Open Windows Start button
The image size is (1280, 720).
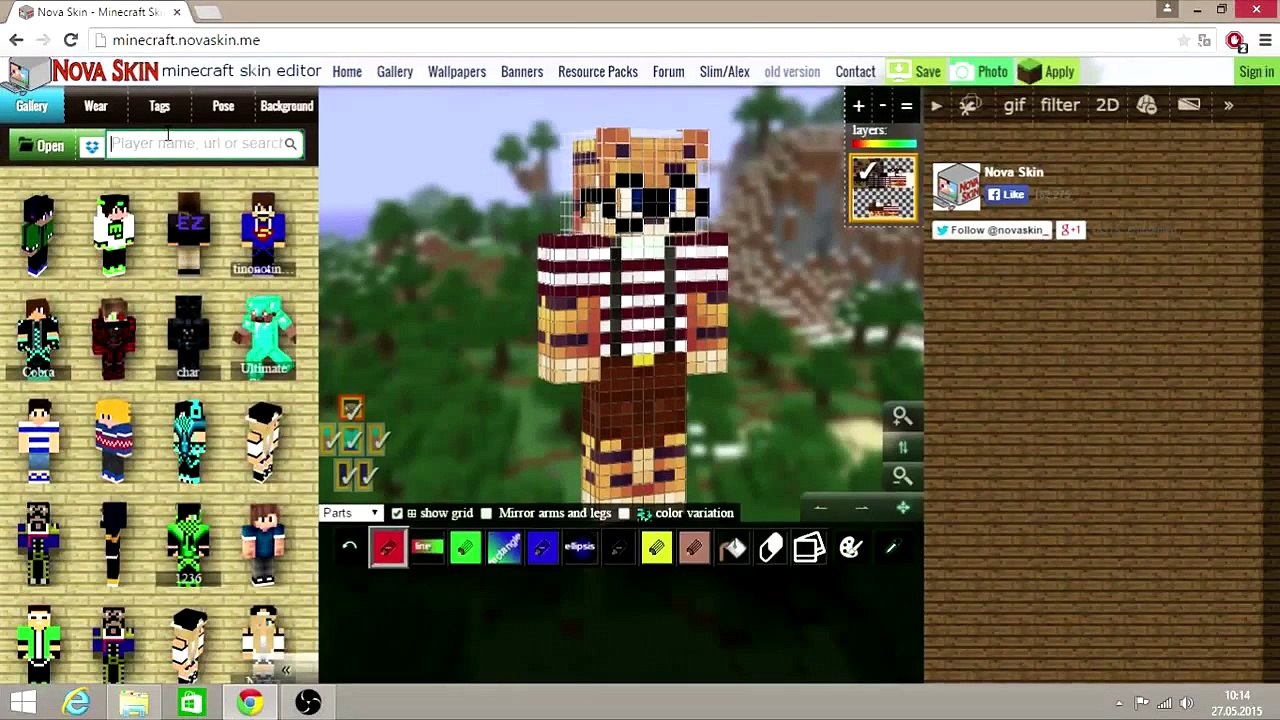coord(23,702)
